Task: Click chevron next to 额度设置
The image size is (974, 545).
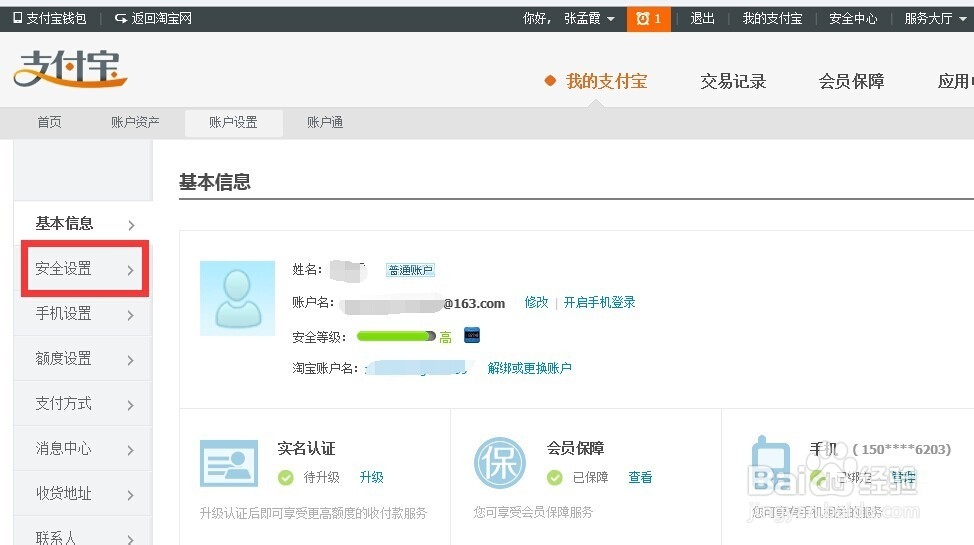Action: pyautogui.click(x=130, y=360)
